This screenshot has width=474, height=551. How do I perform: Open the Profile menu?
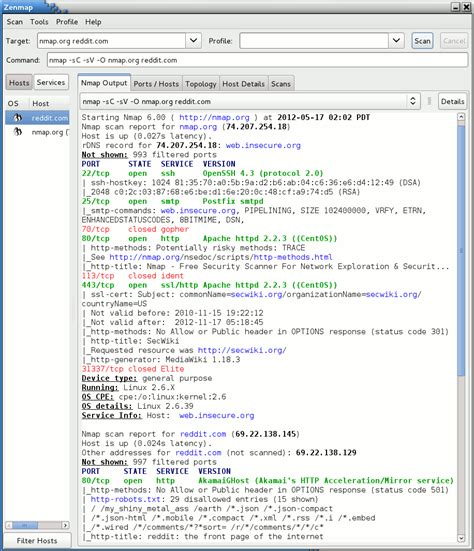point(67,22)
